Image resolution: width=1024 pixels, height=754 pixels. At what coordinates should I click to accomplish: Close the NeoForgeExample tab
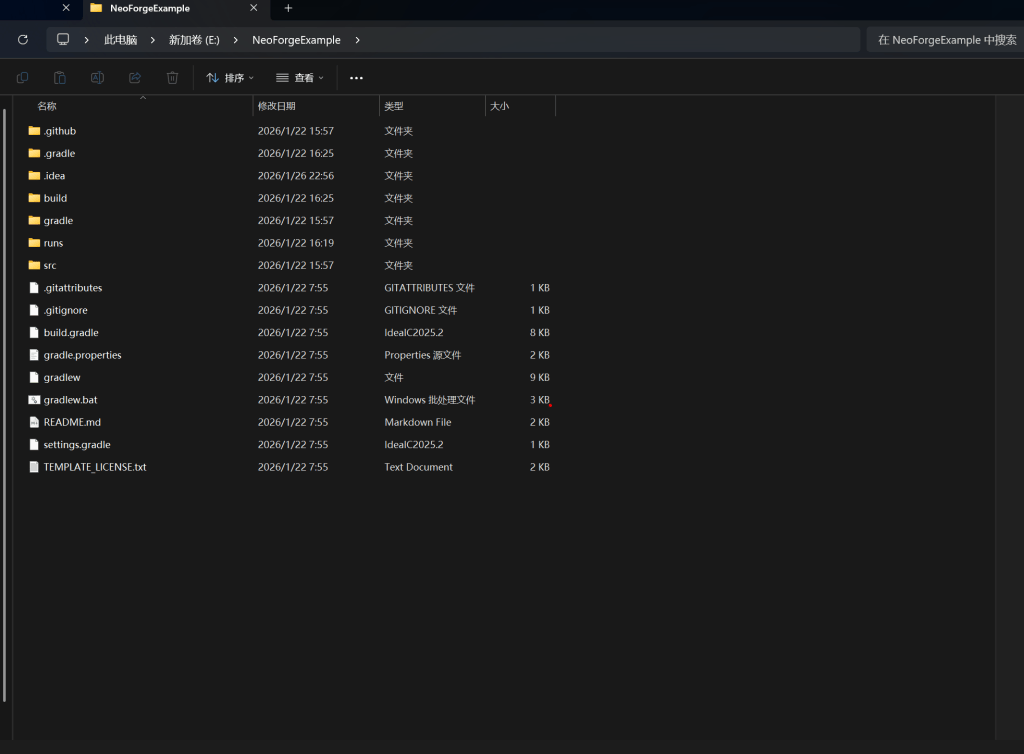point(254,8)
